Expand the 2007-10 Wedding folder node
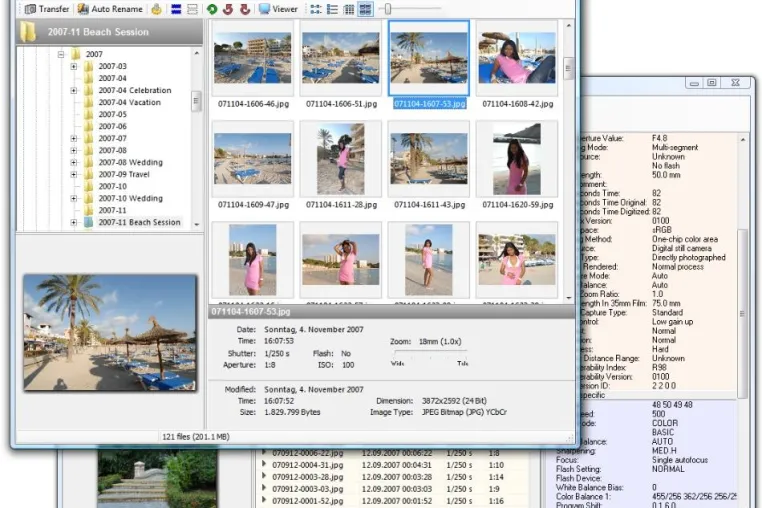Viewport: 762px width, 508px height. (74, 198)
